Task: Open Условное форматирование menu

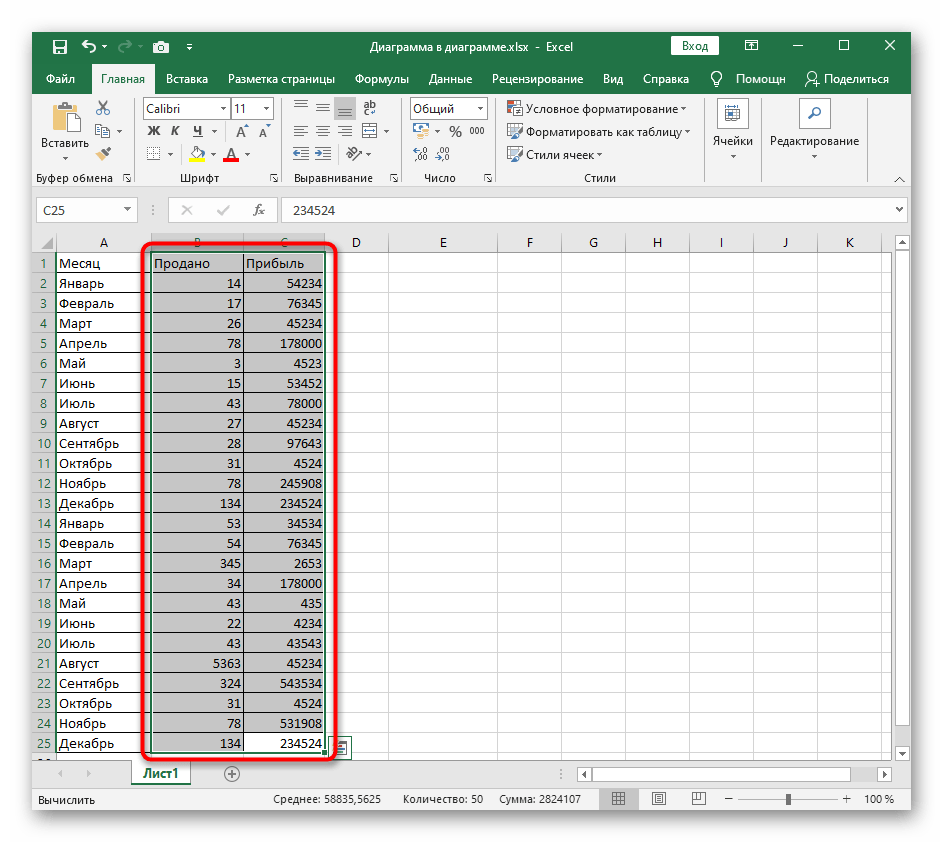Action: (x=597, y=109)
